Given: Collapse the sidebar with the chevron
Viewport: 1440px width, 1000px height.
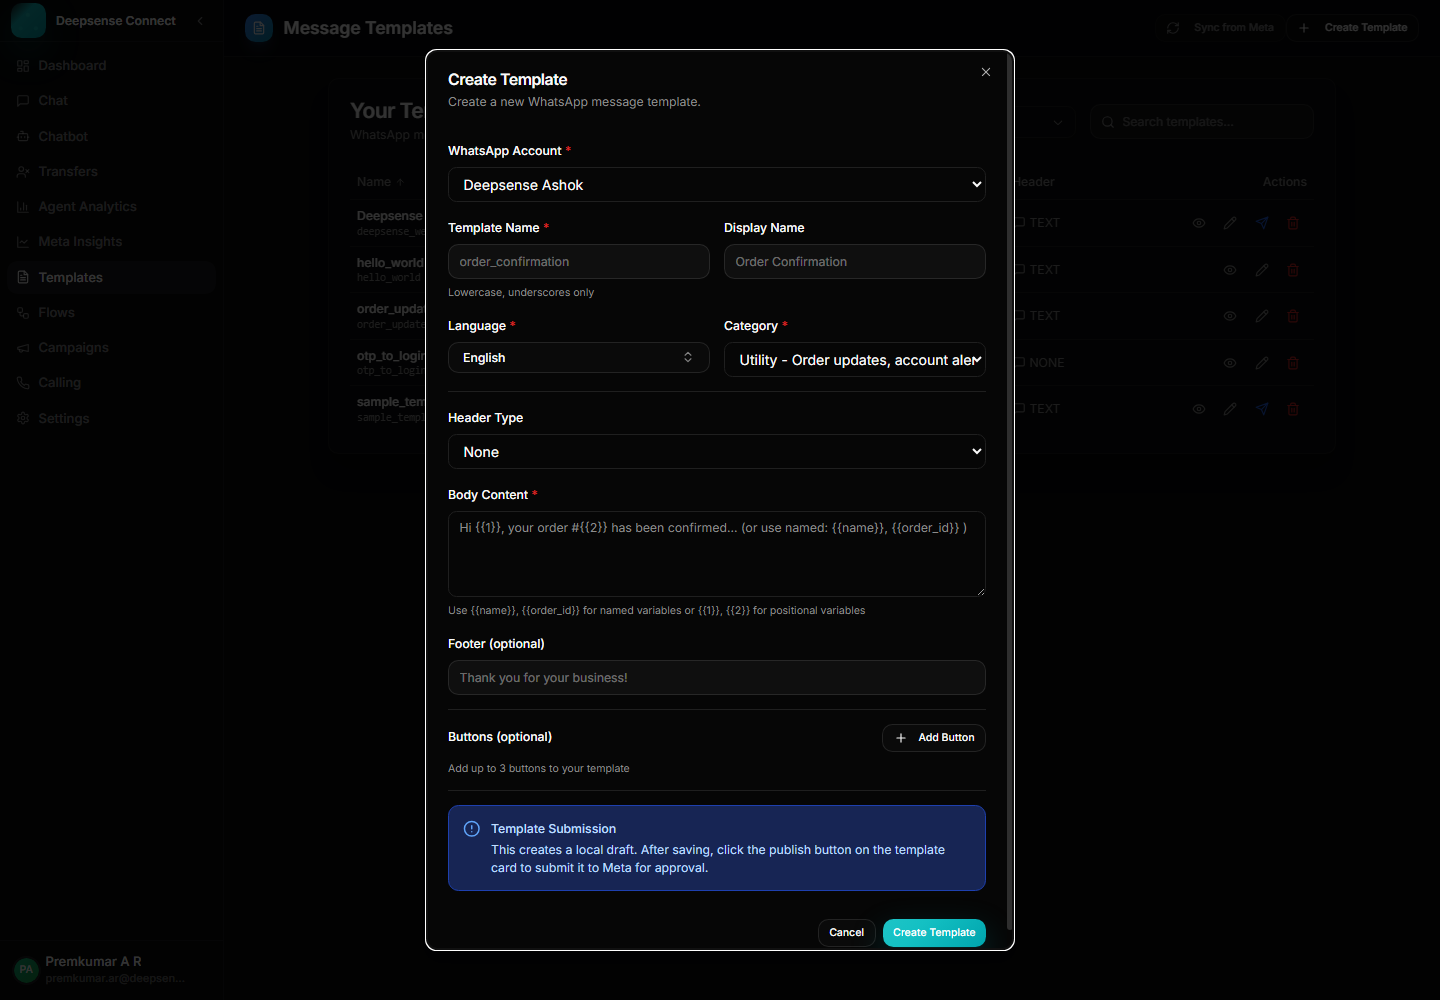Looking at the screenshot, I should tap(199, 20).
